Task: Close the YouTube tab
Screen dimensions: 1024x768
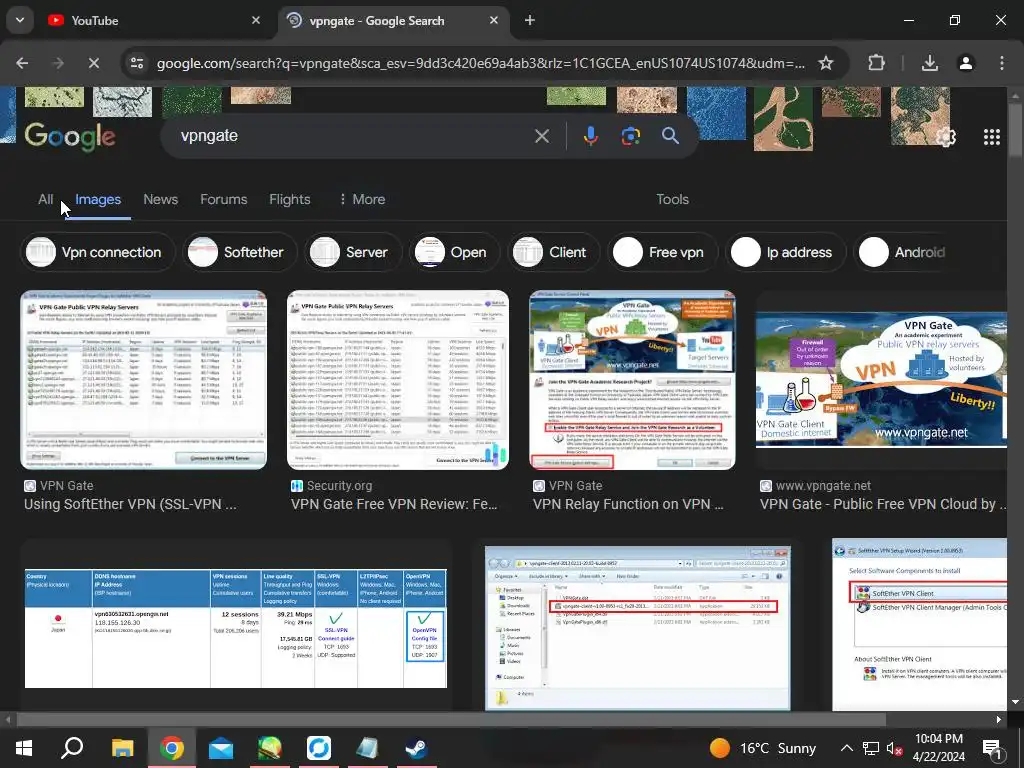Action: coord(256,20)
